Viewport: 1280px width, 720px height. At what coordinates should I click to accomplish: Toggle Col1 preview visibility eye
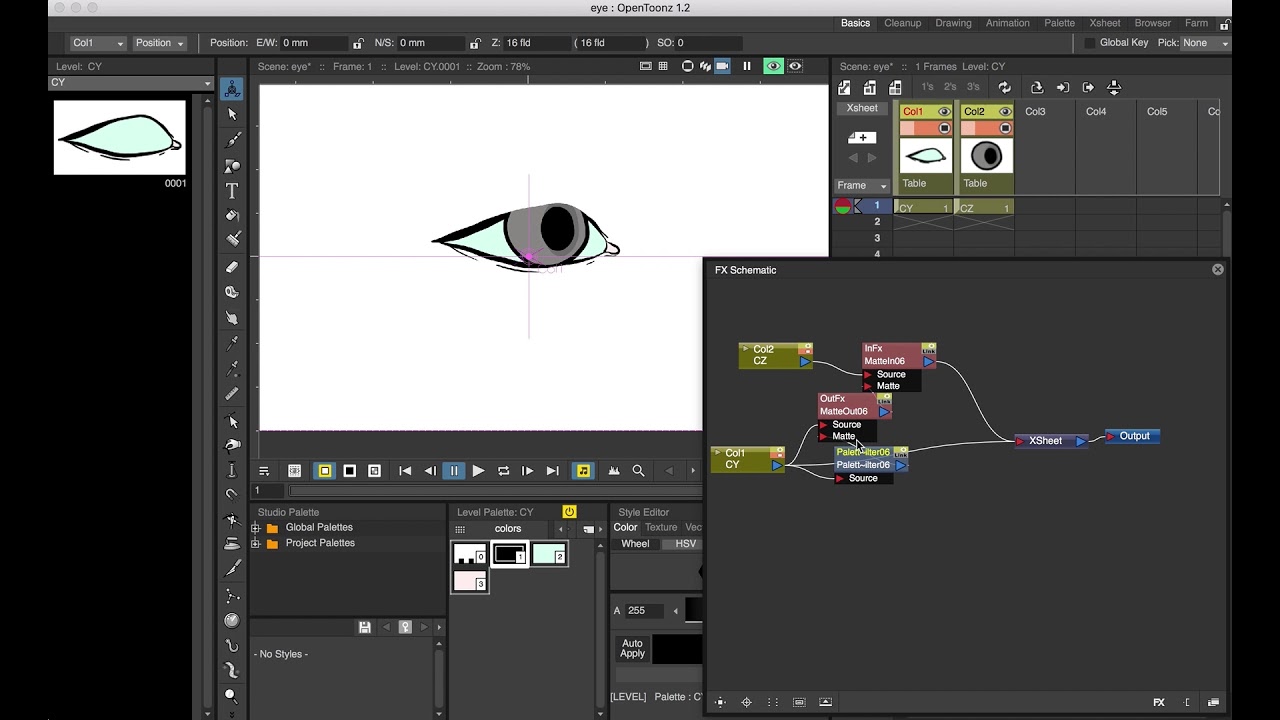[944, 112]
